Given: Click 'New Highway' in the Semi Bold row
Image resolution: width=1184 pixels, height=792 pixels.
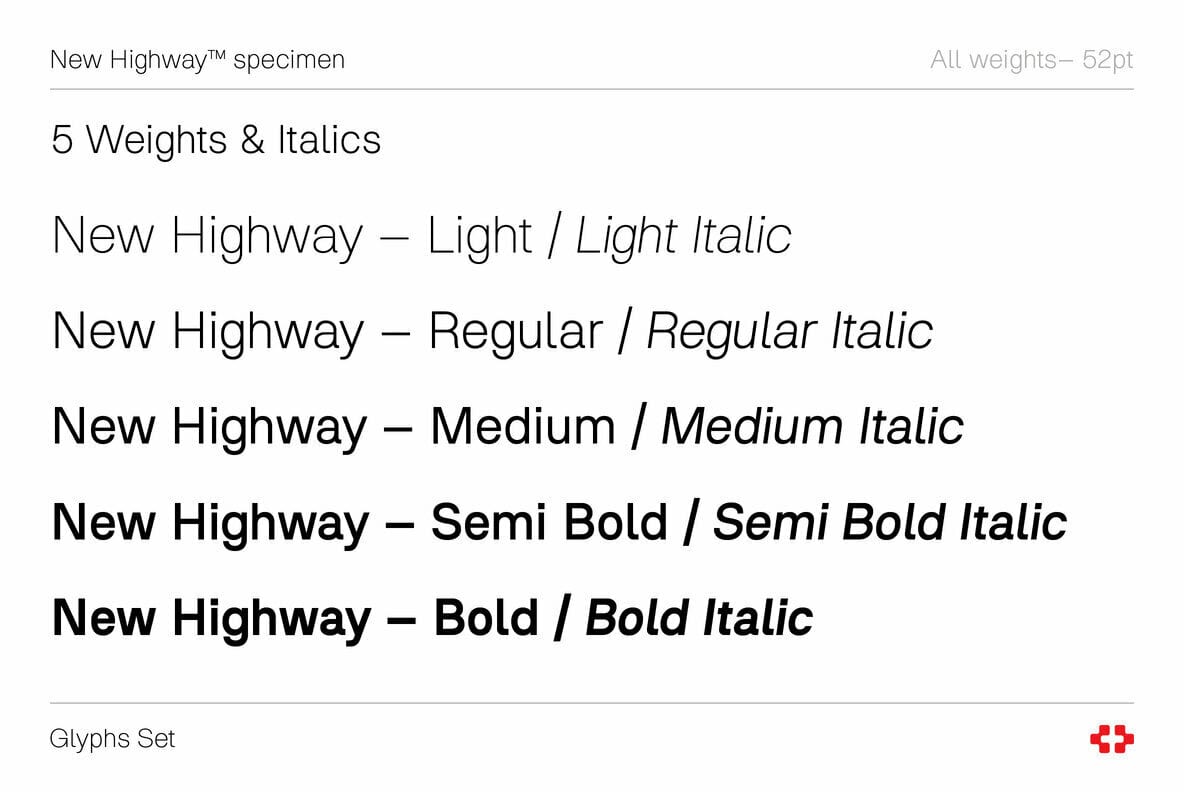Looking at the screenshot, I should (x=209, y=522).
